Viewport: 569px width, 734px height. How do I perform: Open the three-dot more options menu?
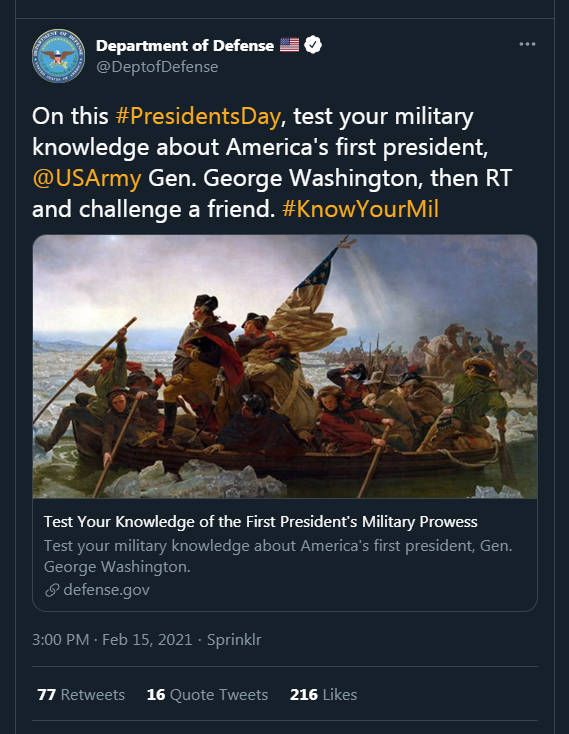(527, 44)
